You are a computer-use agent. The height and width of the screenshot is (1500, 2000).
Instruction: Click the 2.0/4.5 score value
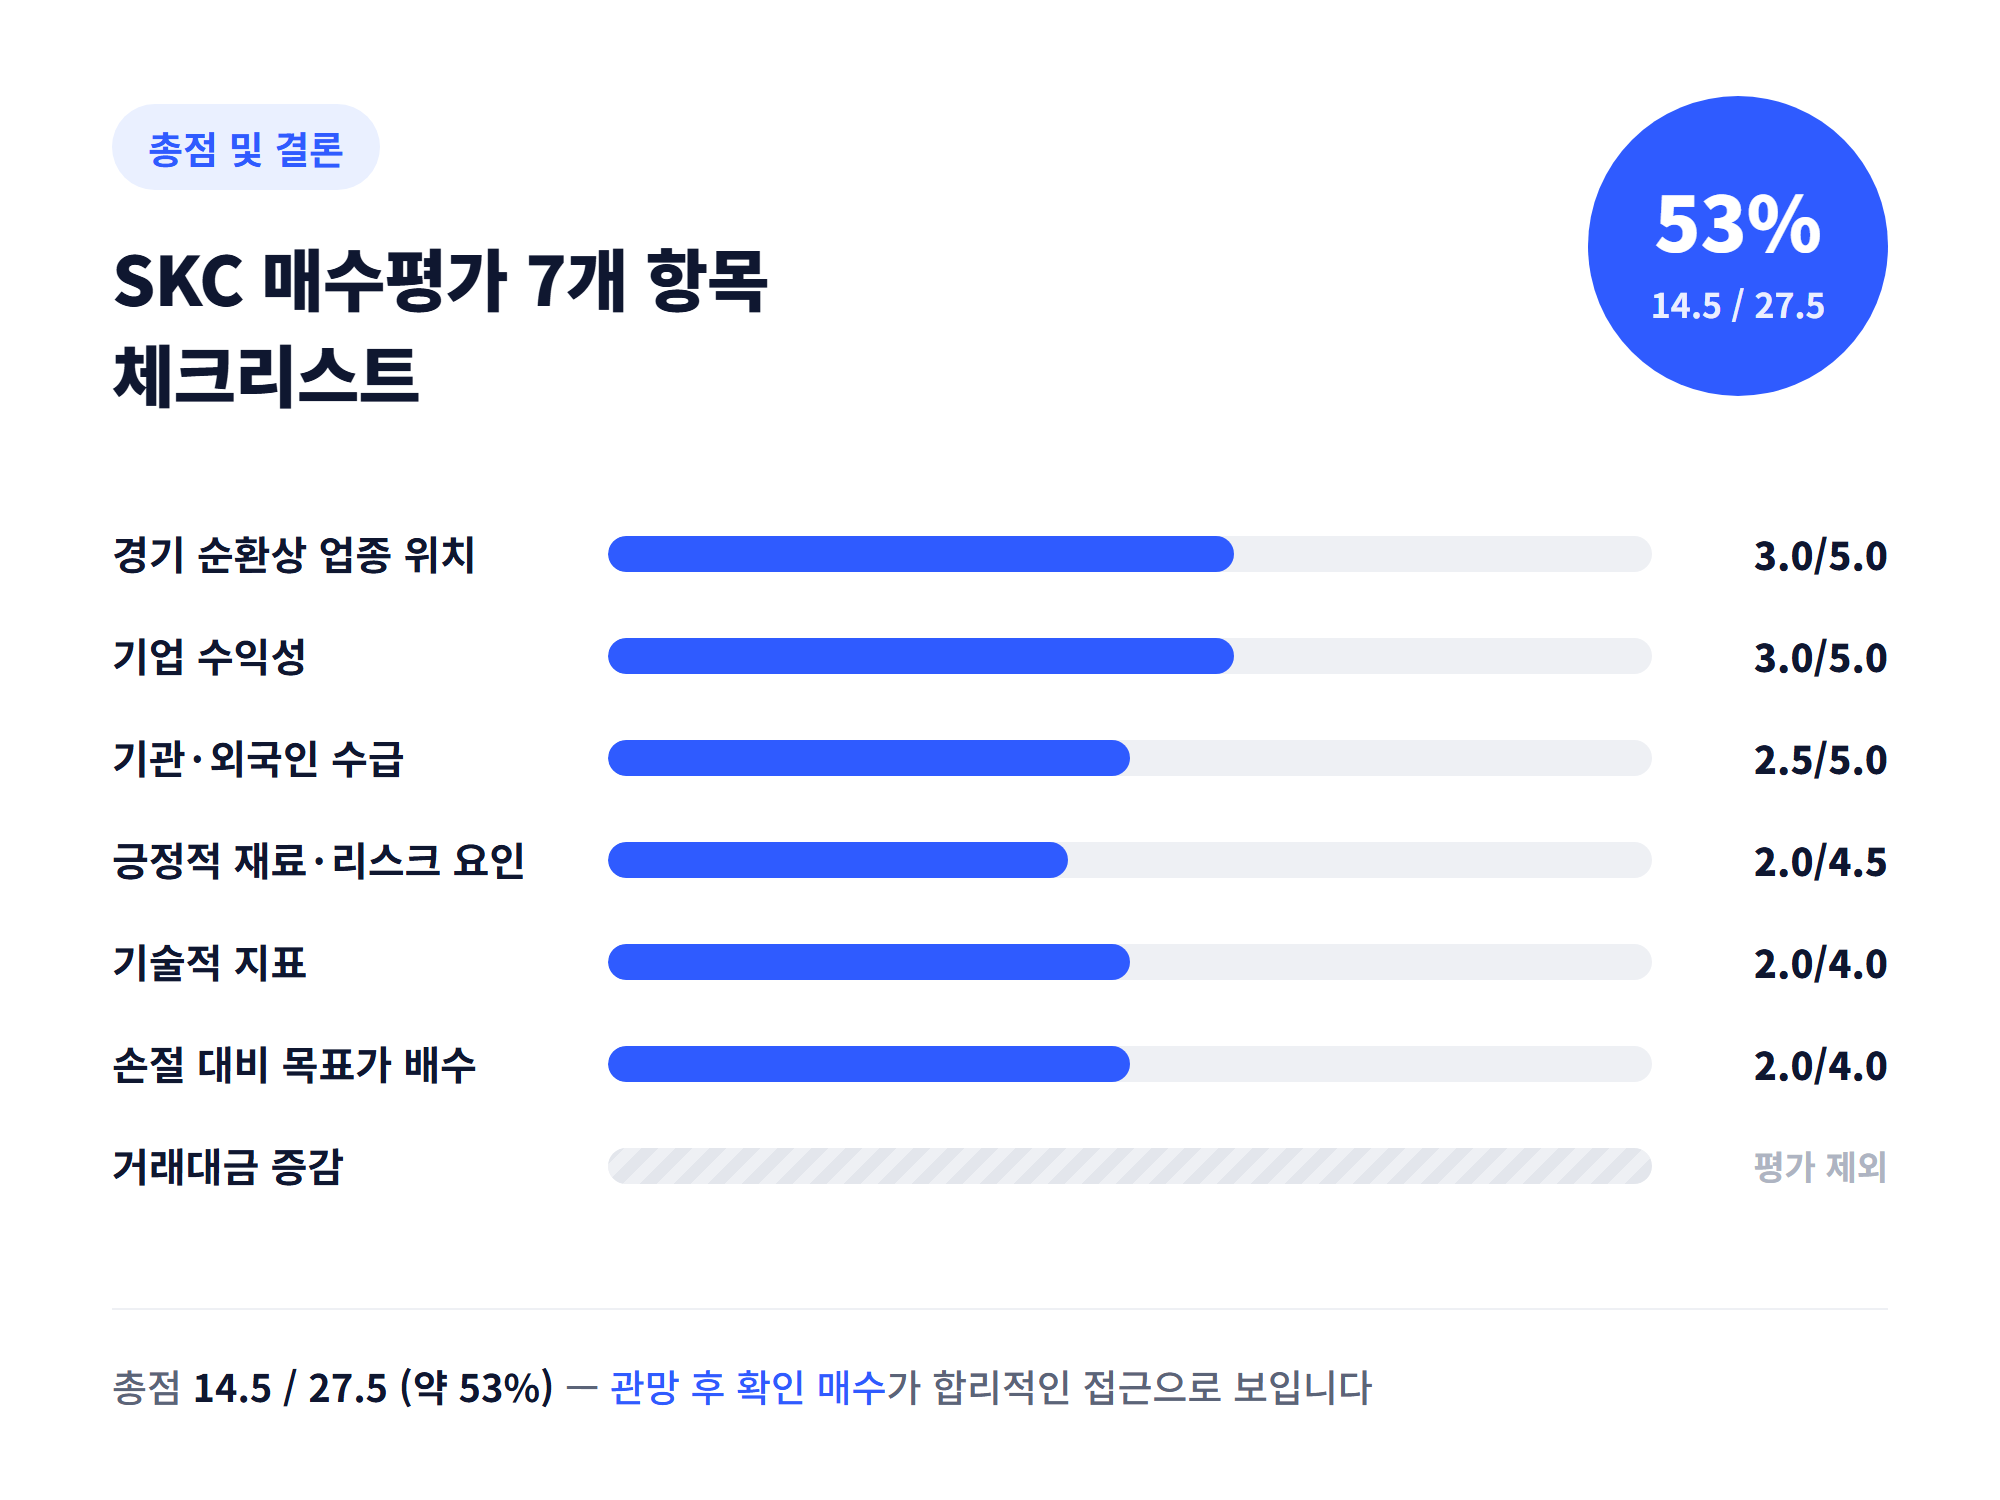click(x=1820, y=862)
